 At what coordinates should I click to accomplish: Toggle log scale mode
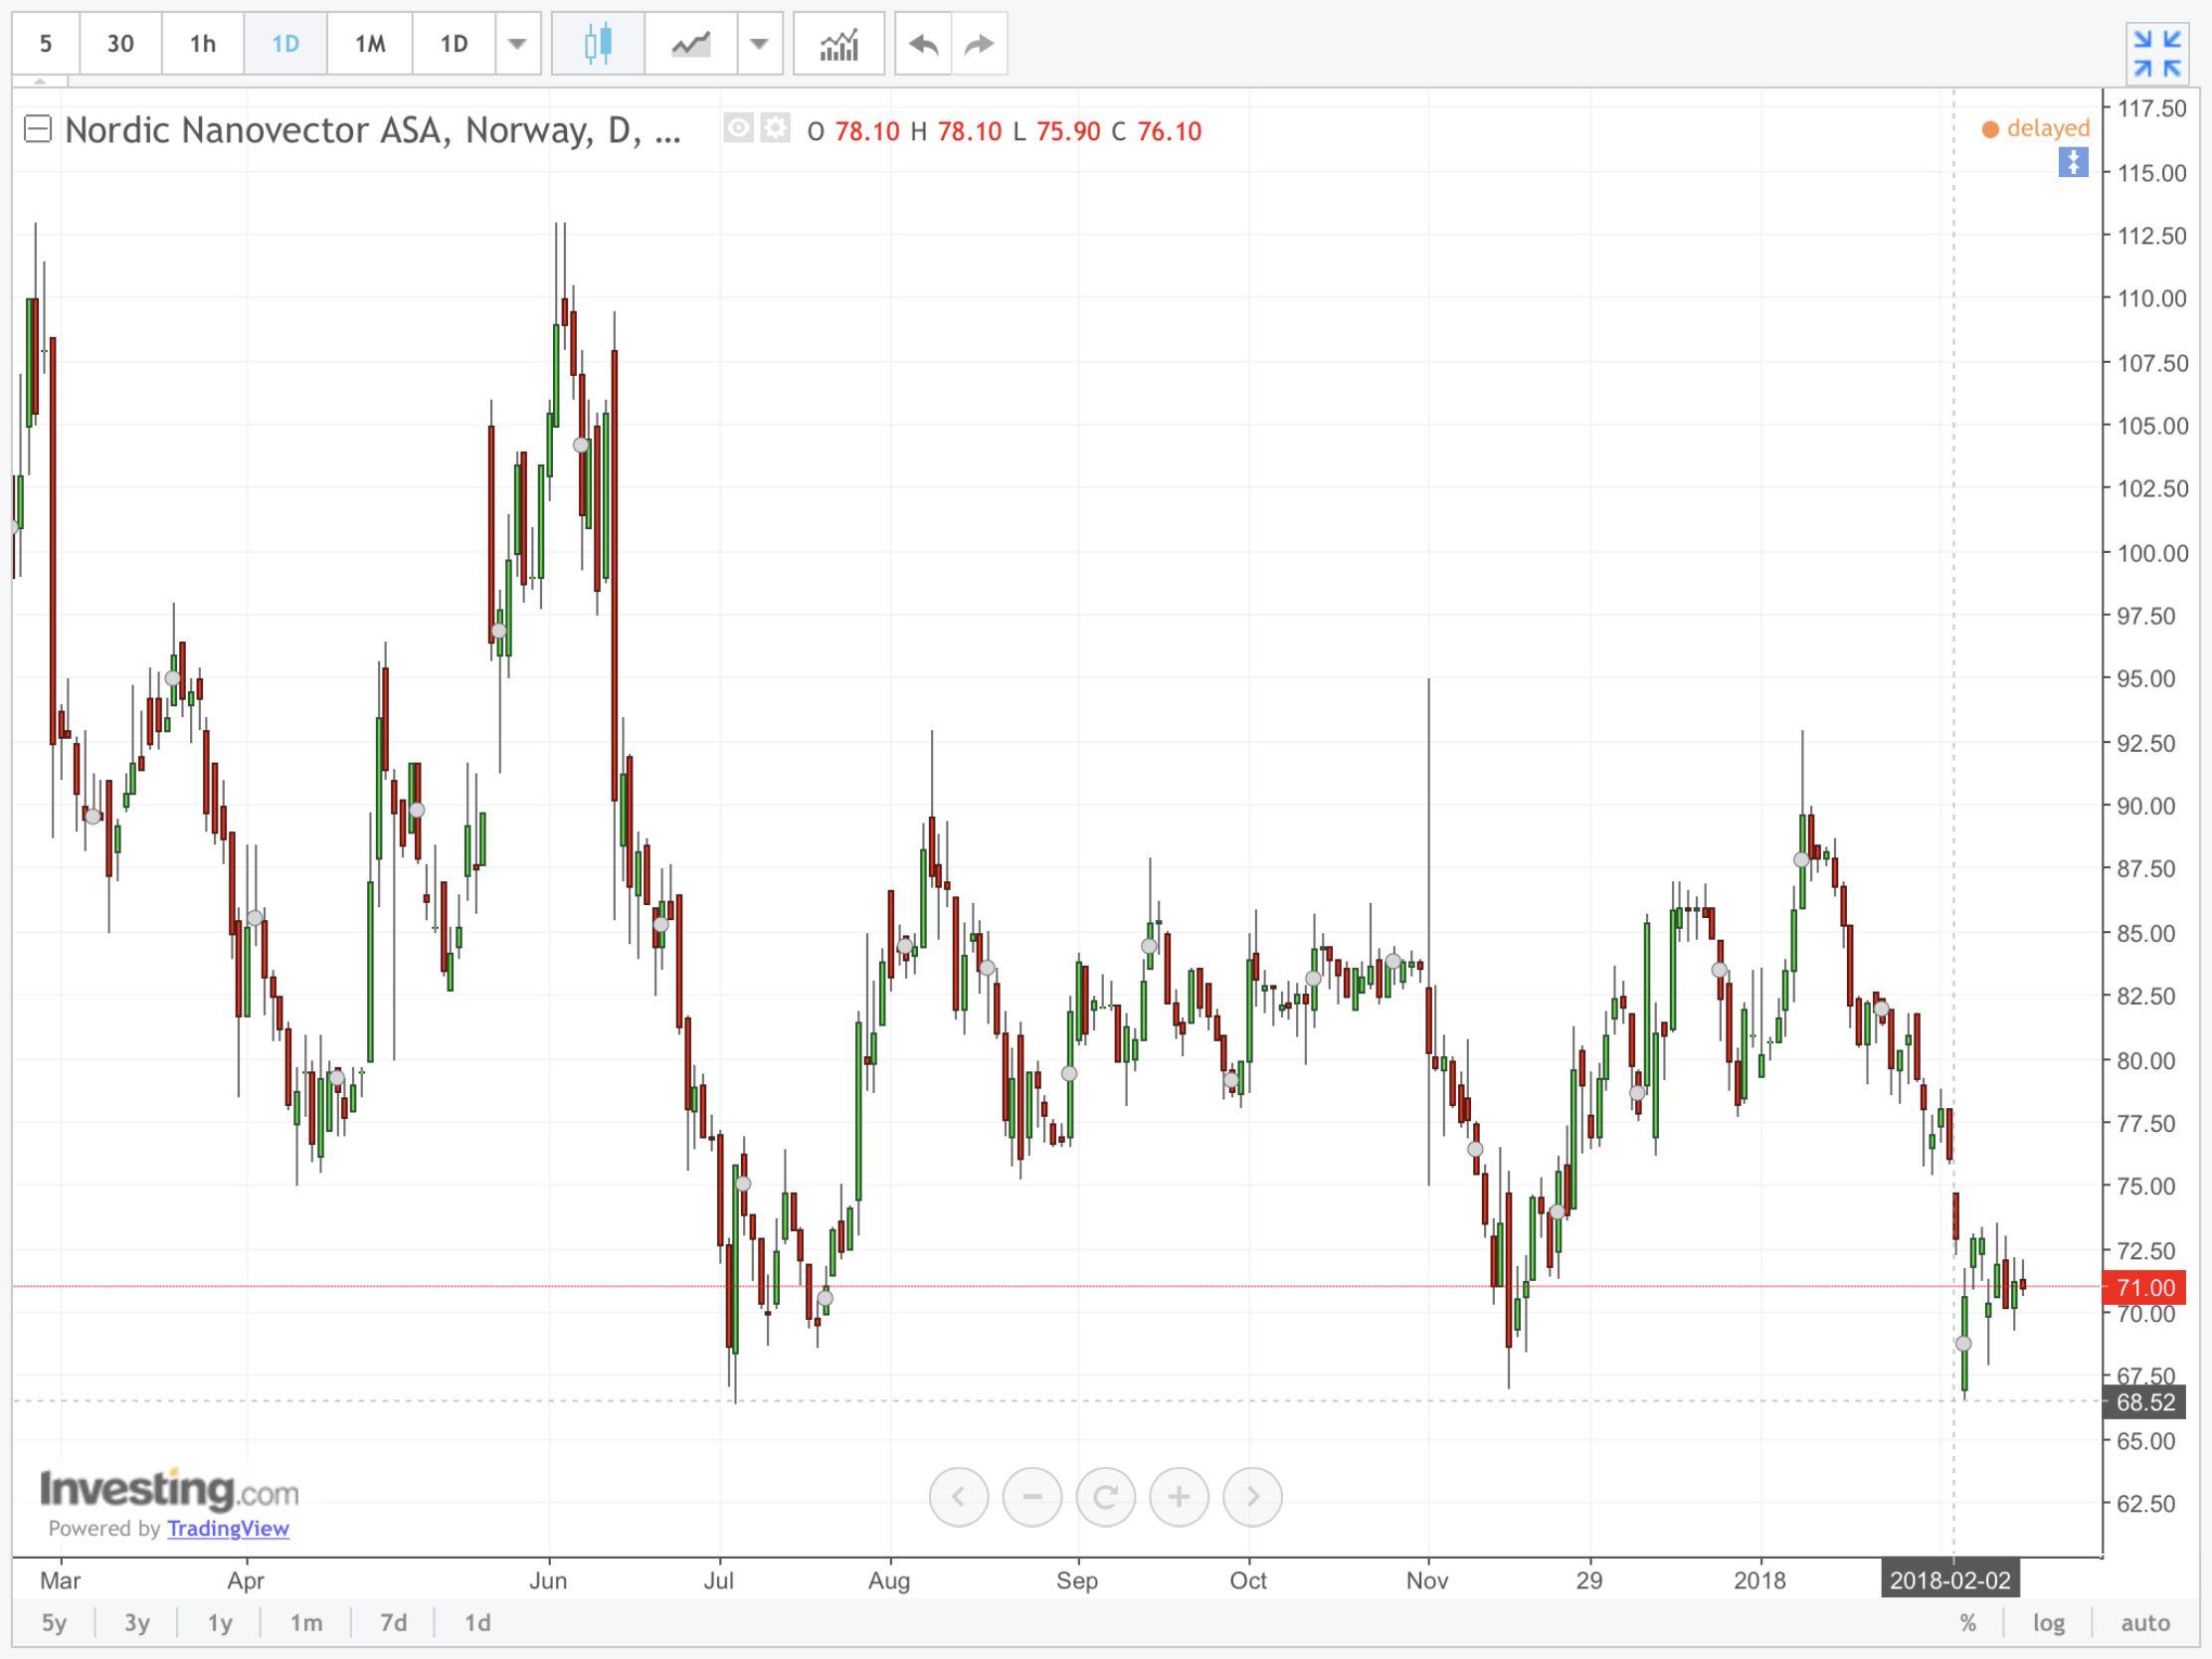point(2049,1623)
